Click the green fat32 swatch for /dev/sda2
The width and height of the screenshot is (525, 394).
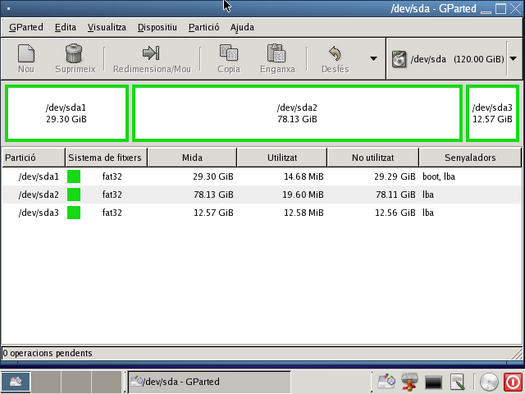(74, 194)
